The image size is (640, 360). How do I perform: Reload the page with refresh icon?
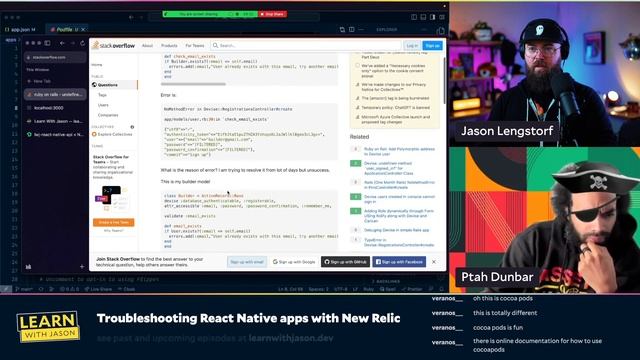tap(82, 43)
